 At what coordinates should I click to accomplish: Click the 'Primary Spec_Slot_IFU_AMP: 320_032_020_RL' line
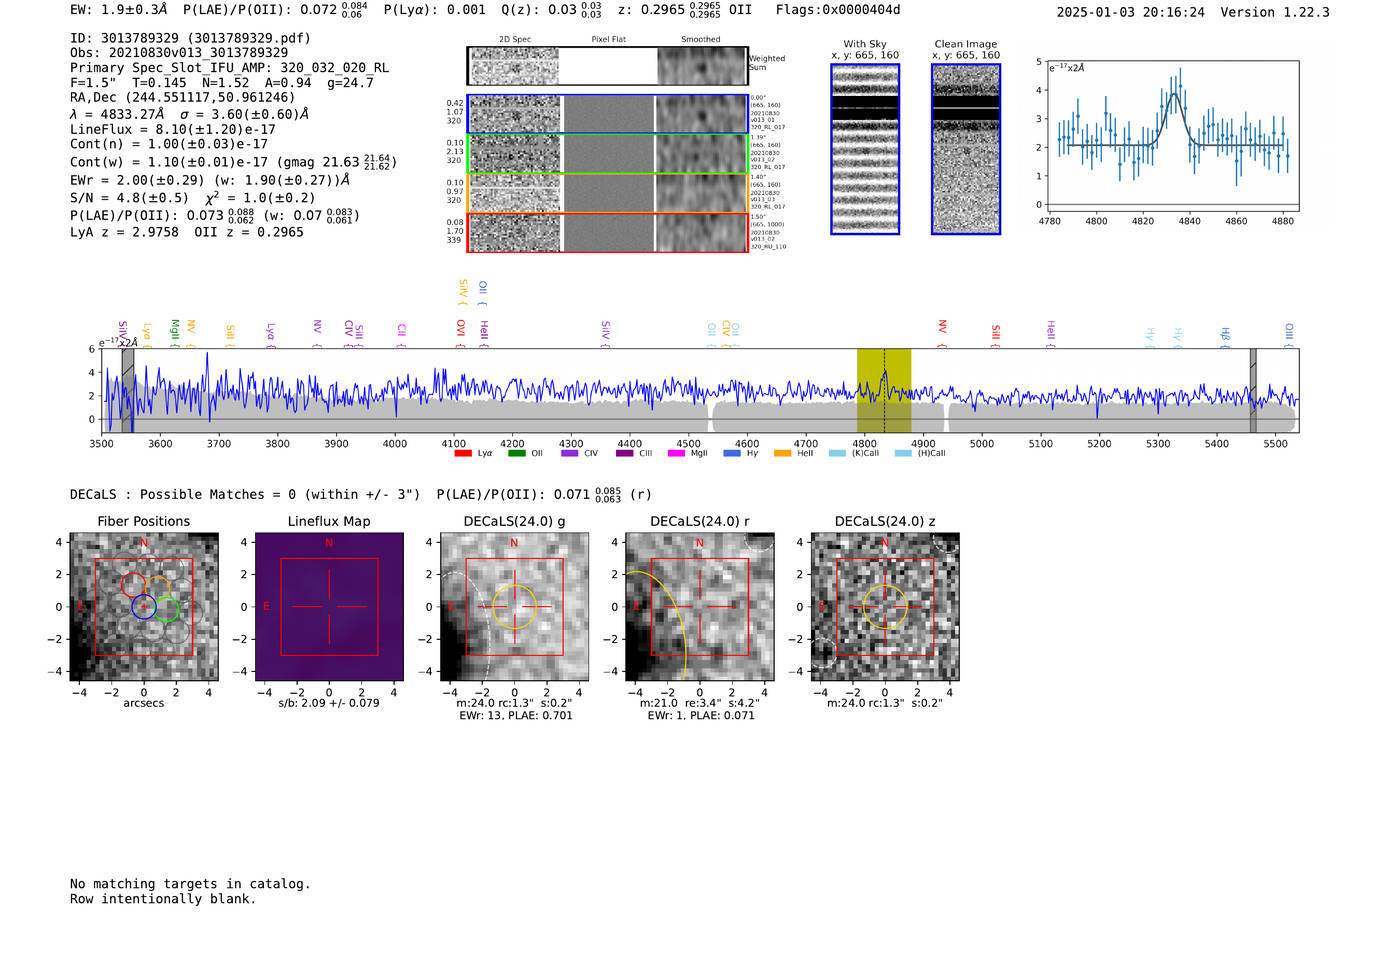(x=229, y=68)
